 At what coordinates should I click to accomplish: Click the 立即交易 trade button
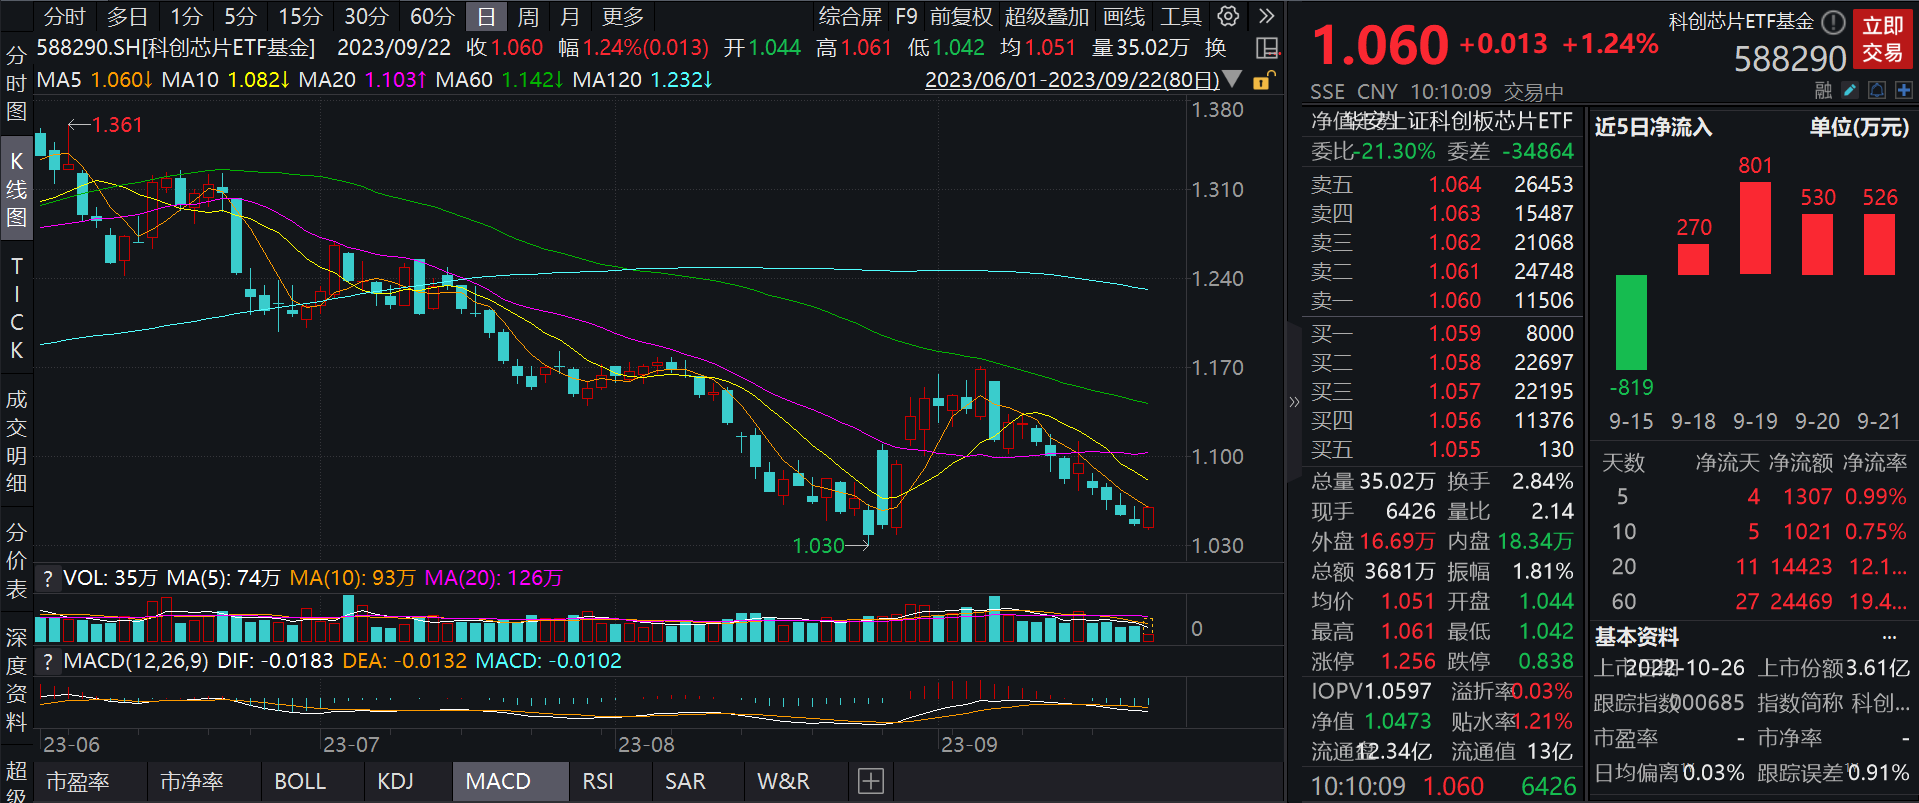click(x=1882, y=39)
